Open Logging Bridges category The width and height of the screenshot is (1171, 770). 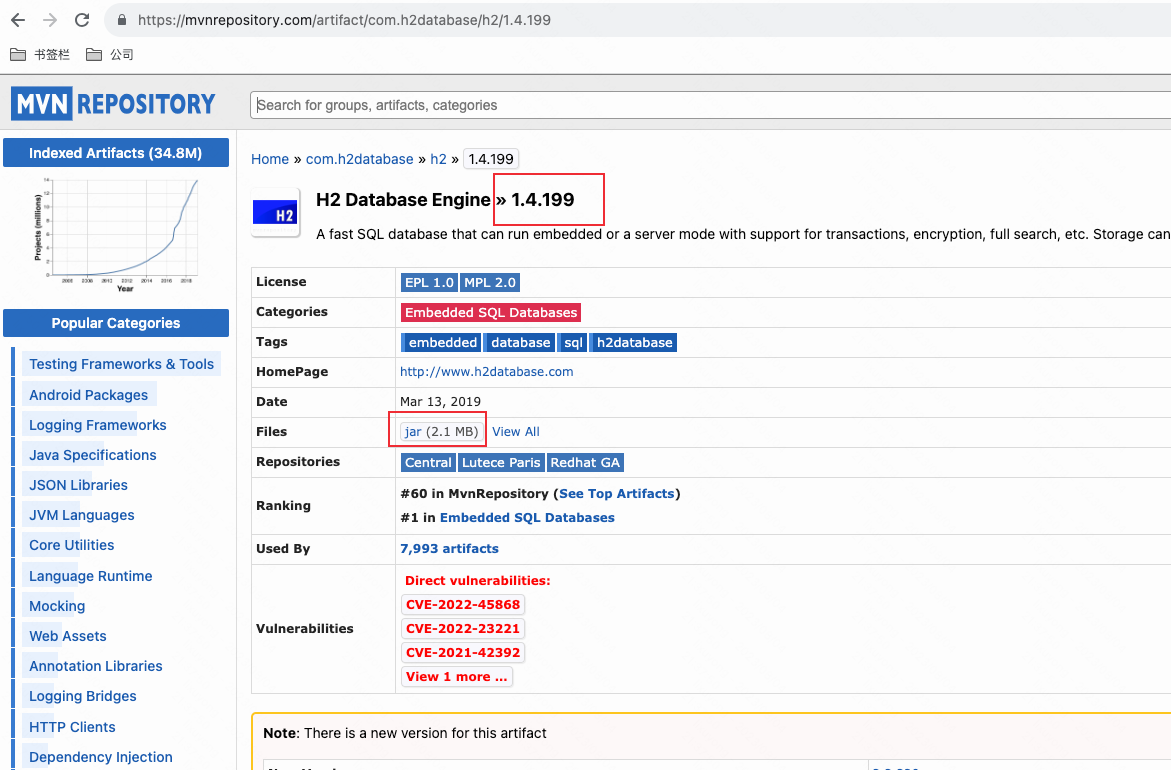[x=82, y=696]
